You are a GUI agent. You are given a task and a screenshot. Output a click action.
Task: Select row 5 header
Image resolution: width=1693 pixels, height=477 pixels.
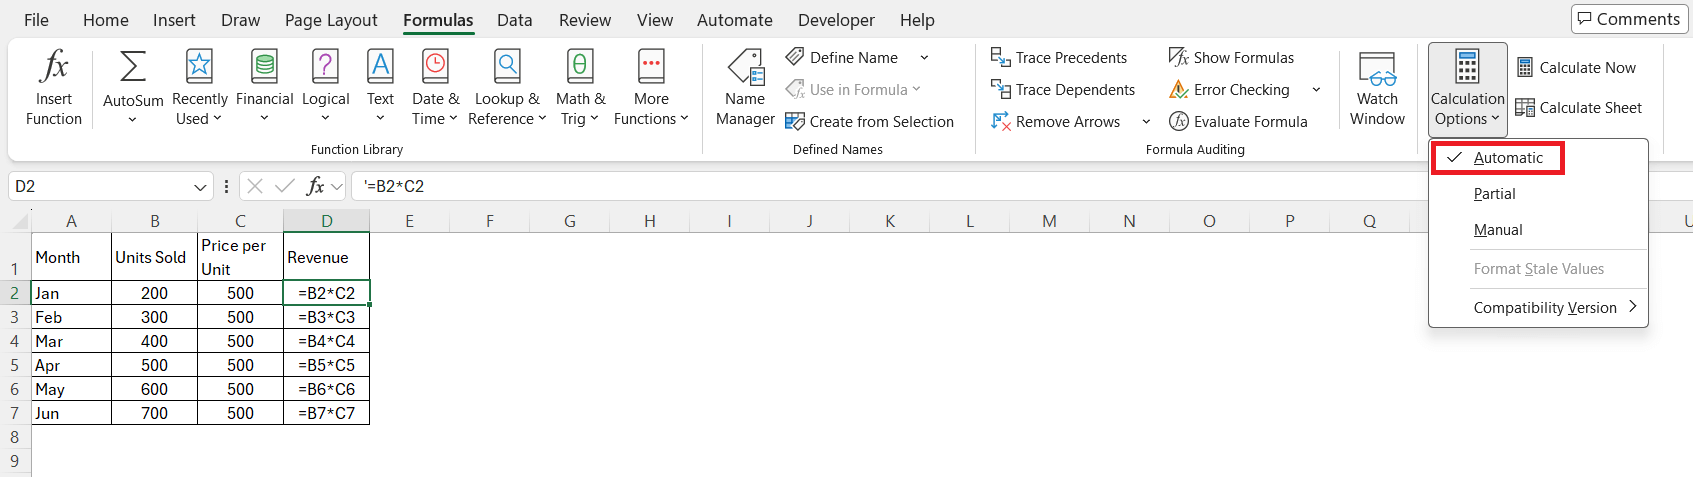pos(15,365)
